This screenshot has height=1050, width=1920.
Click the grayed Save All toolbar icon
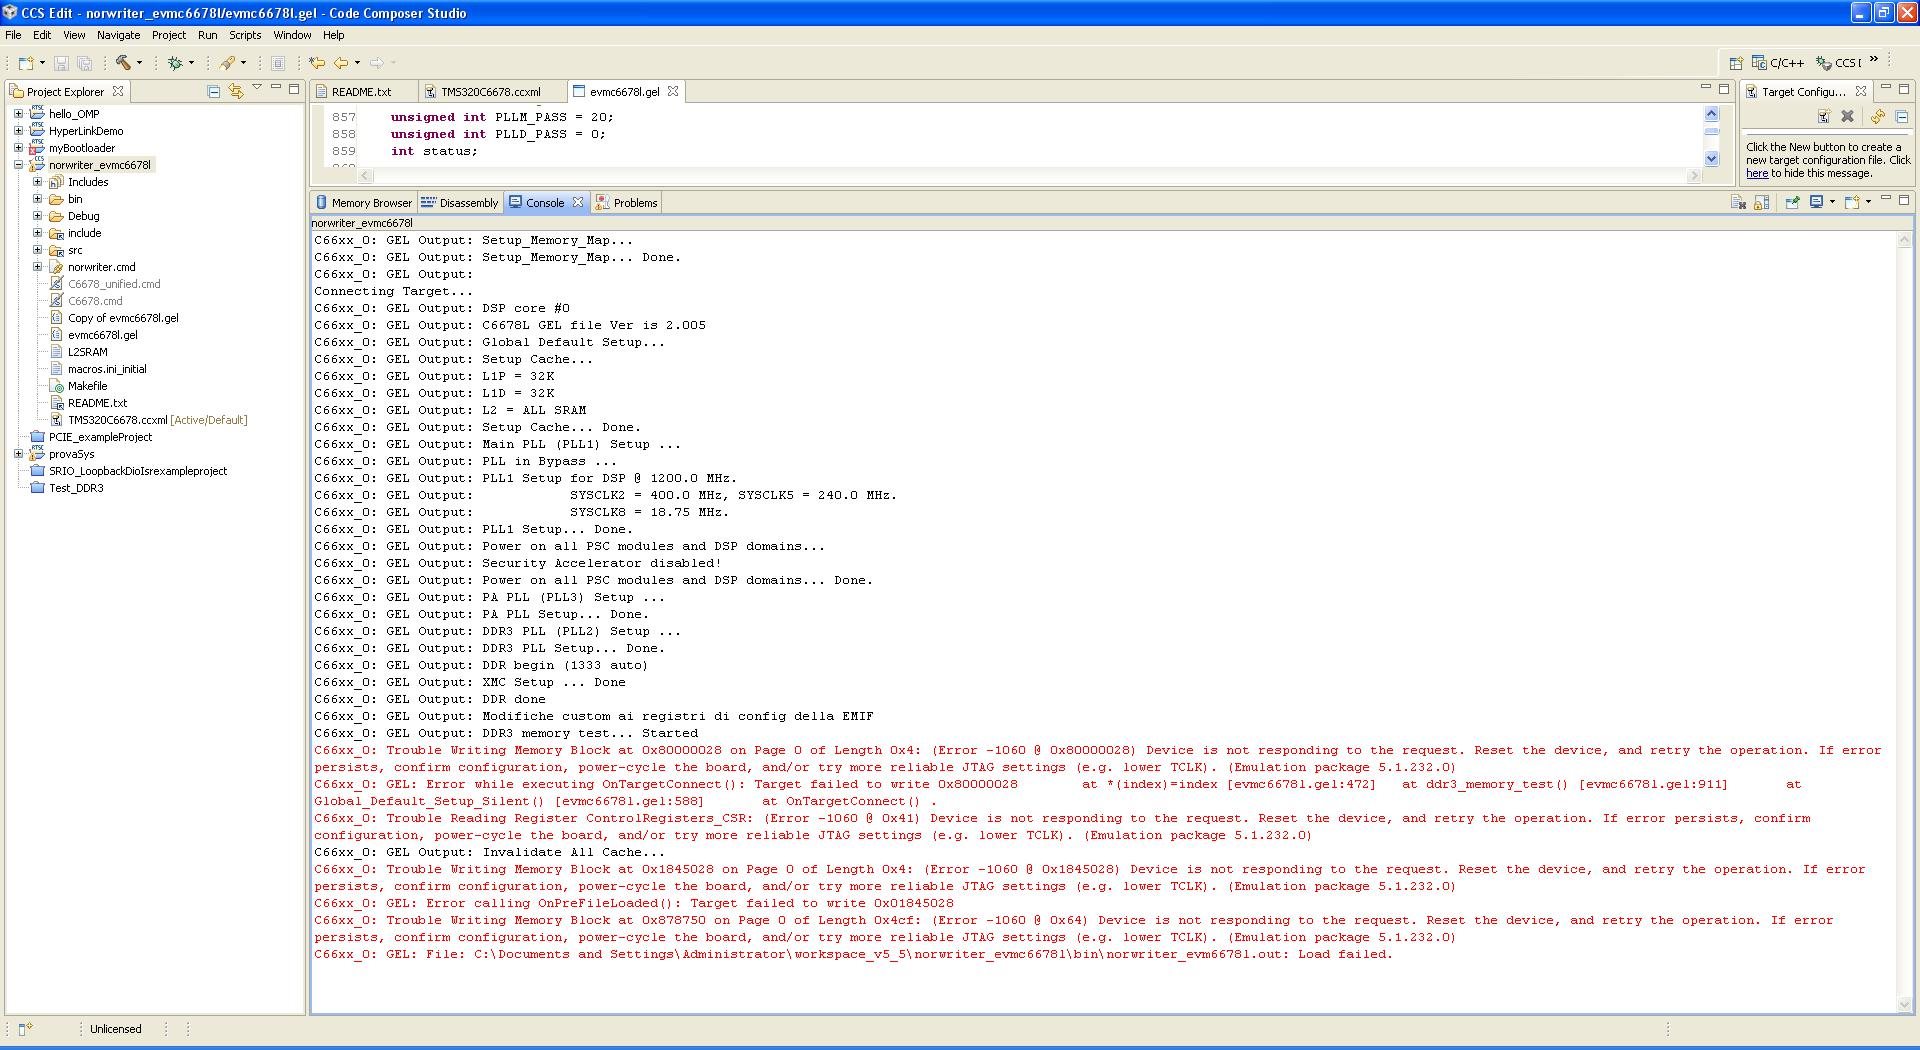[x=85, y=63]
